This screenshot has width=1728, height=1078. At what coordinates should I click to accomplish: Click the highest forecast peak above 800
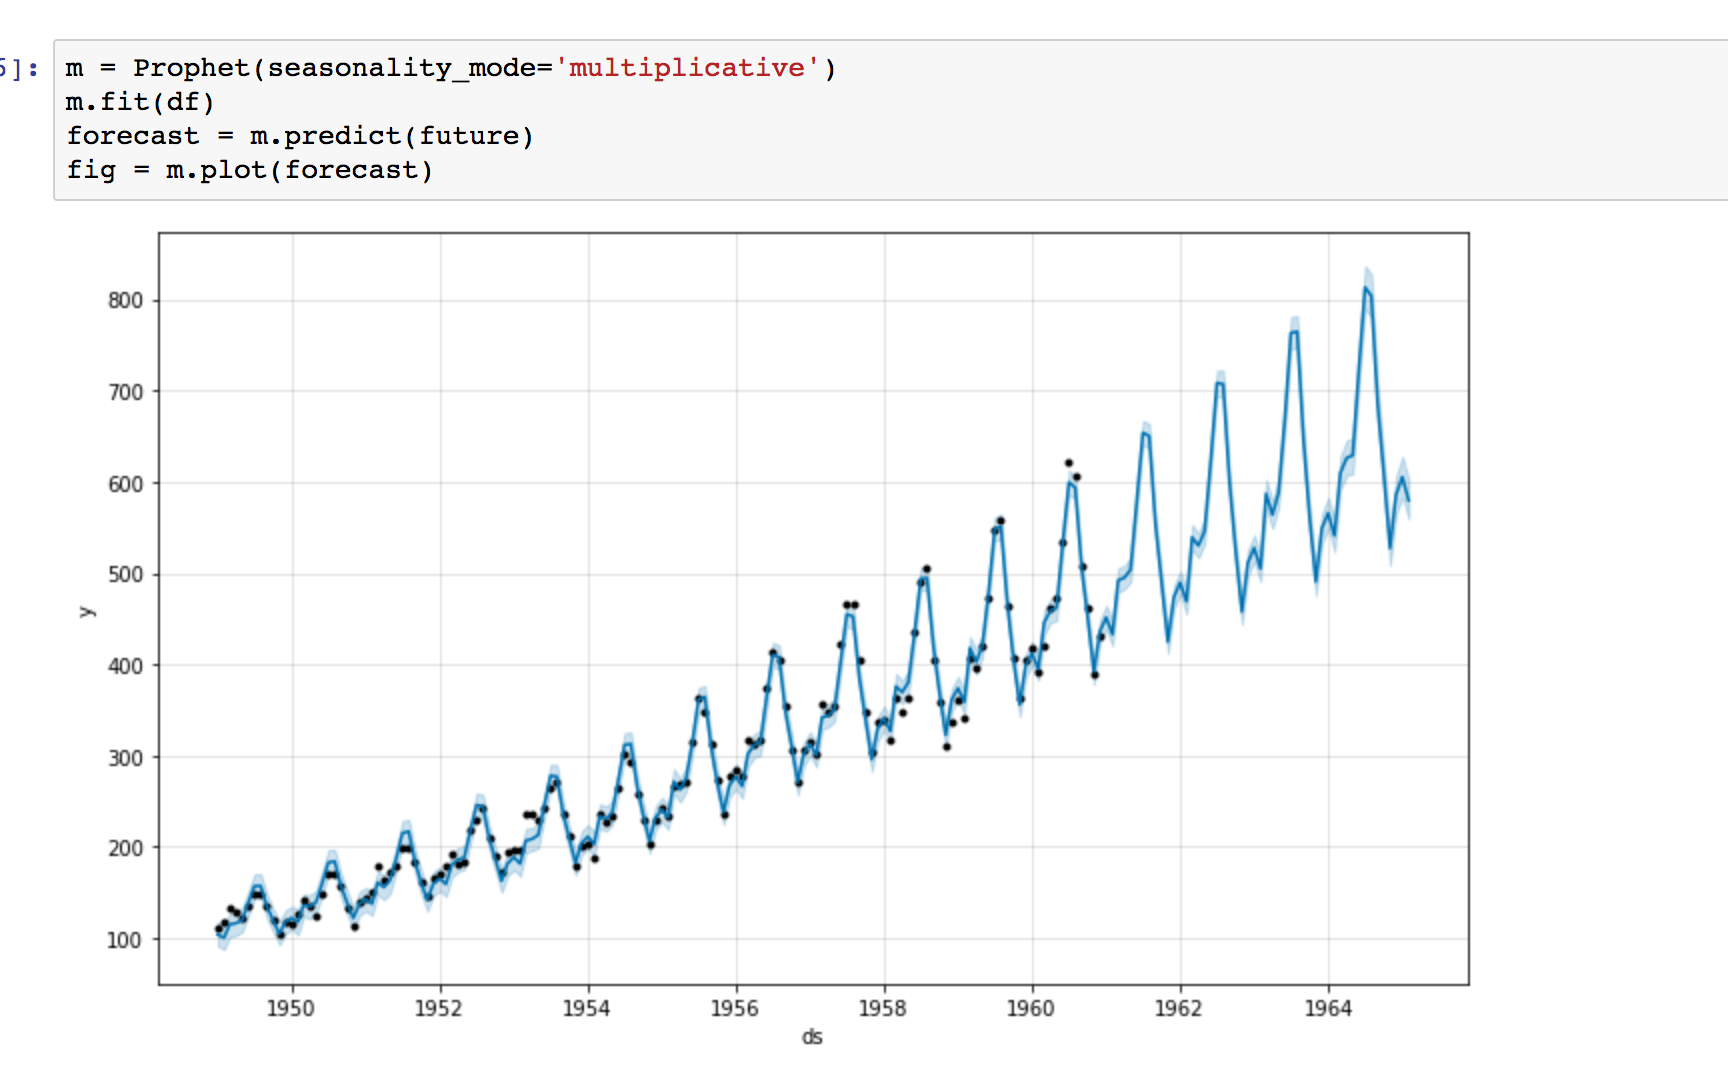(x=1366, y=288)
